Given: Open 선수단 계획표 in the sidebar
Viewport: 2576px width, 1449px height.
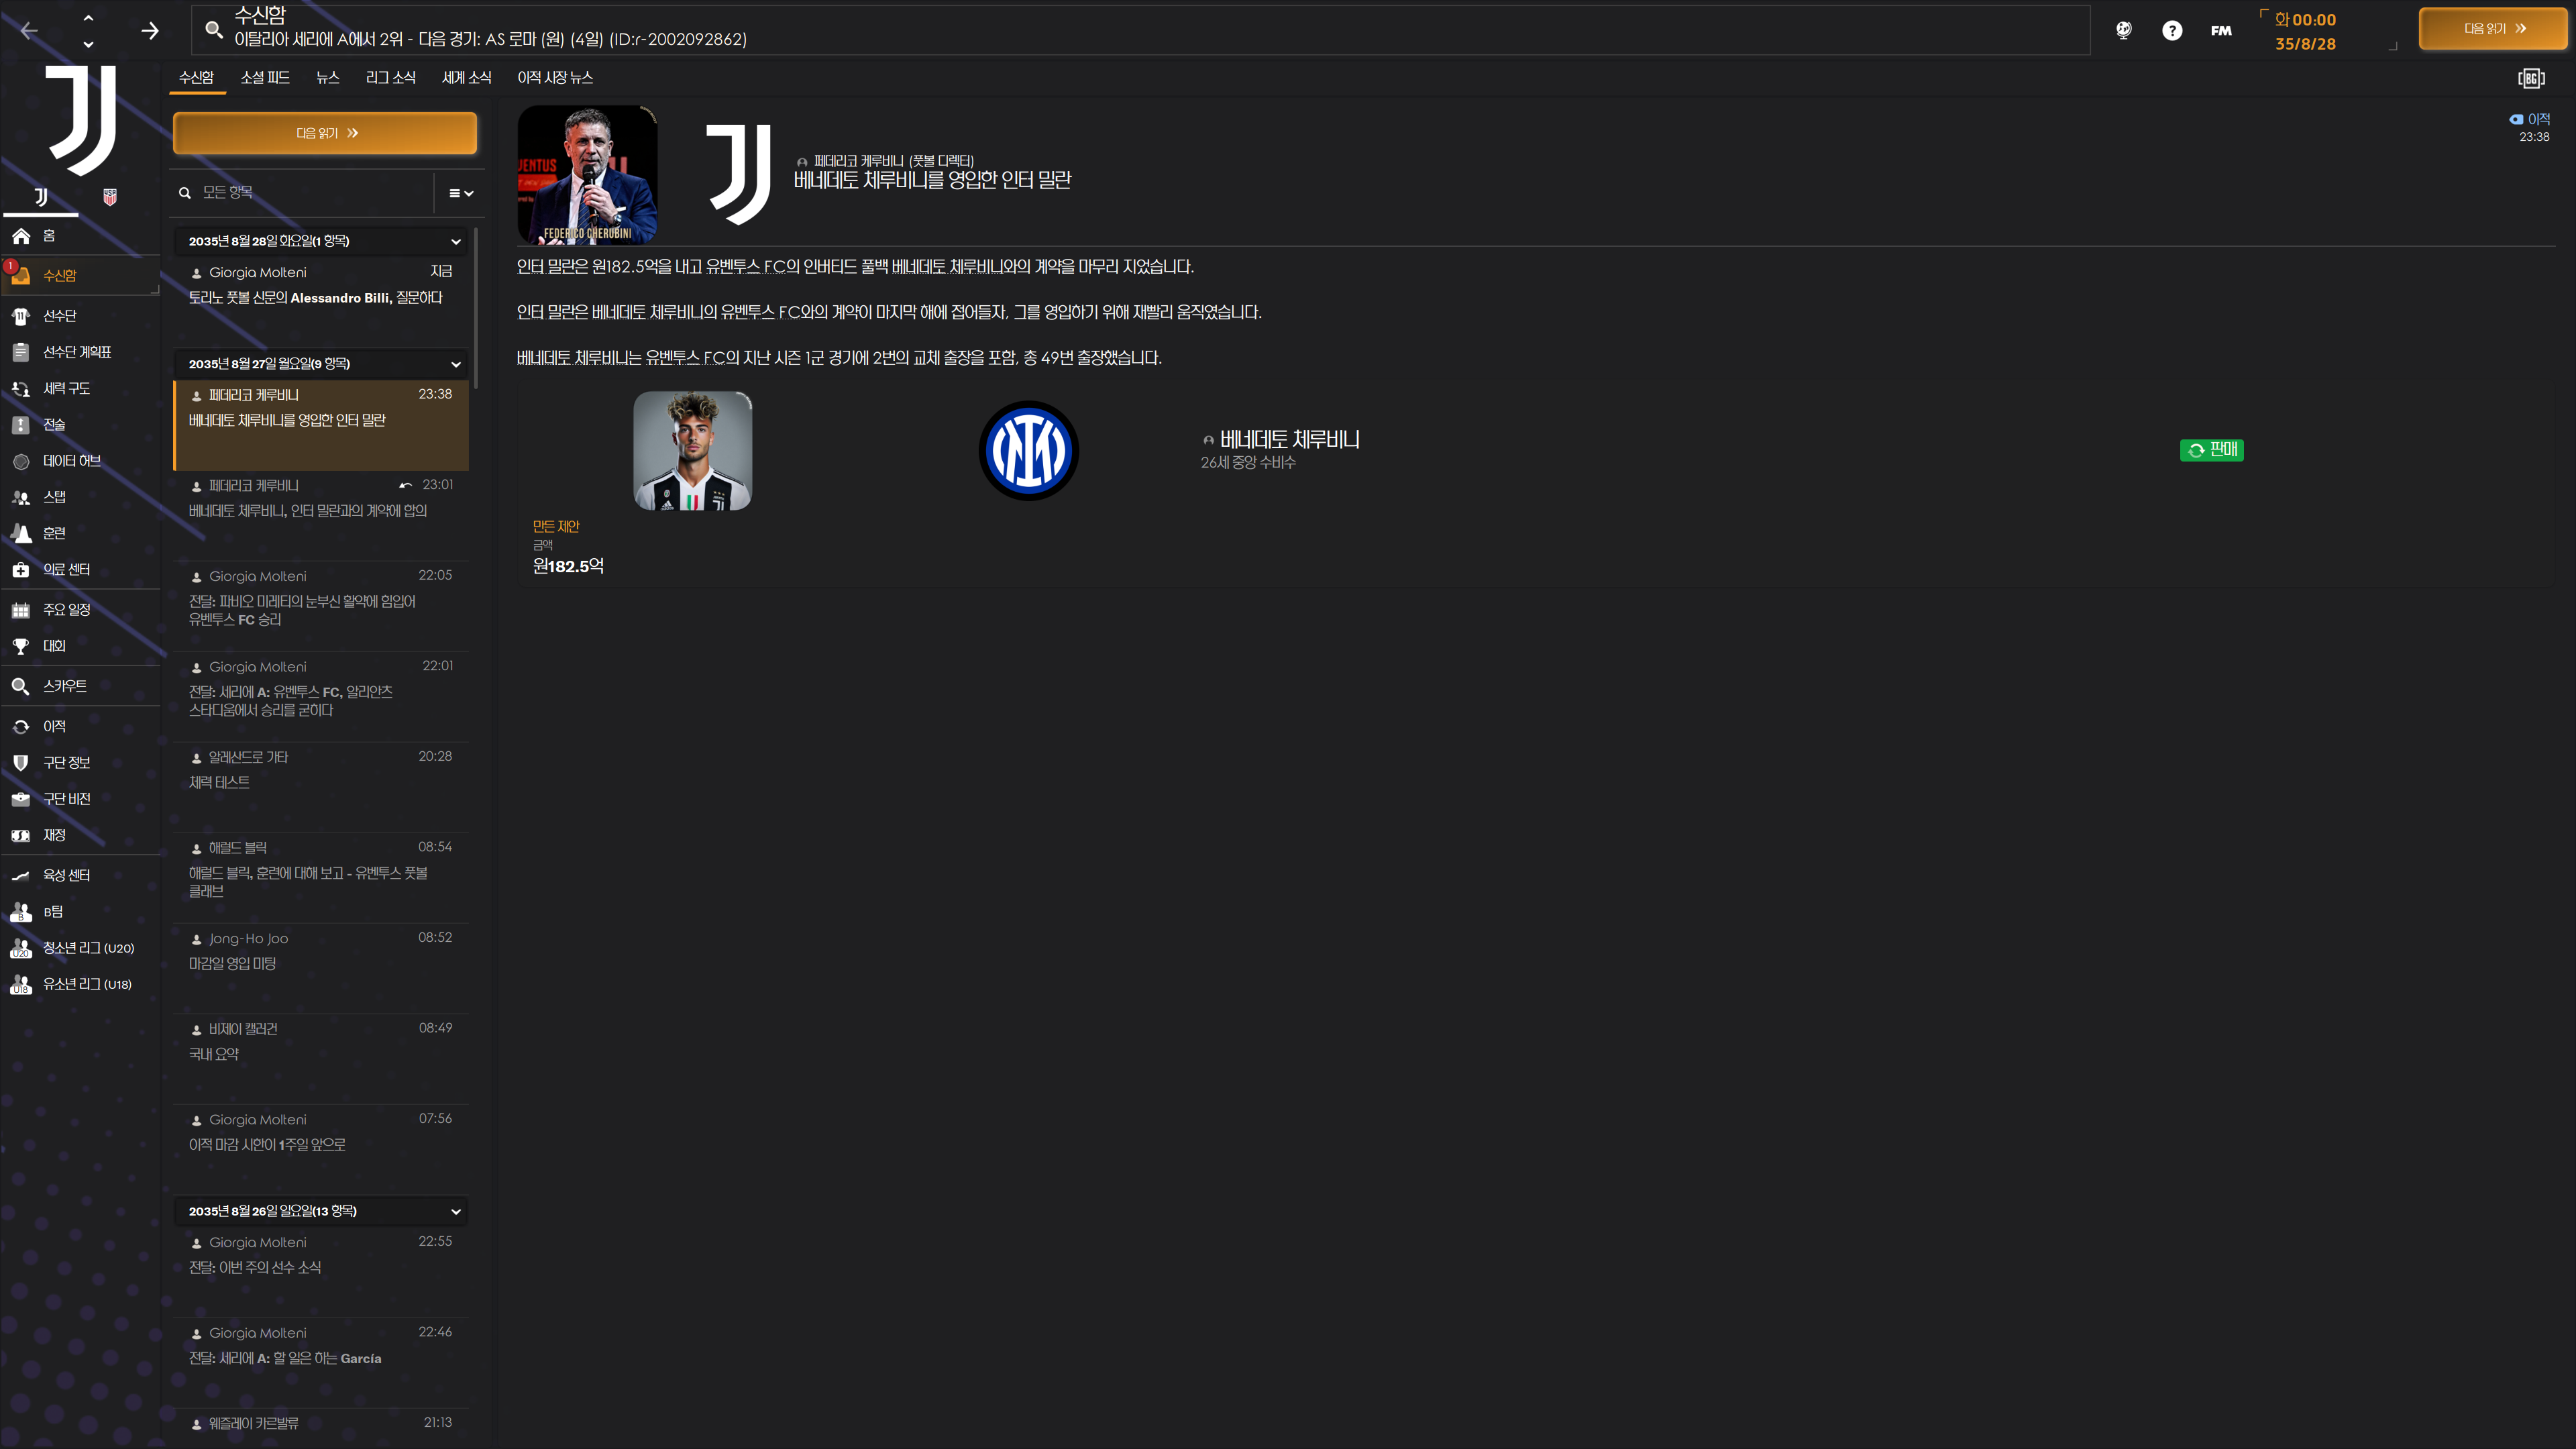Looking at the screenshot, I should (80, 352).
